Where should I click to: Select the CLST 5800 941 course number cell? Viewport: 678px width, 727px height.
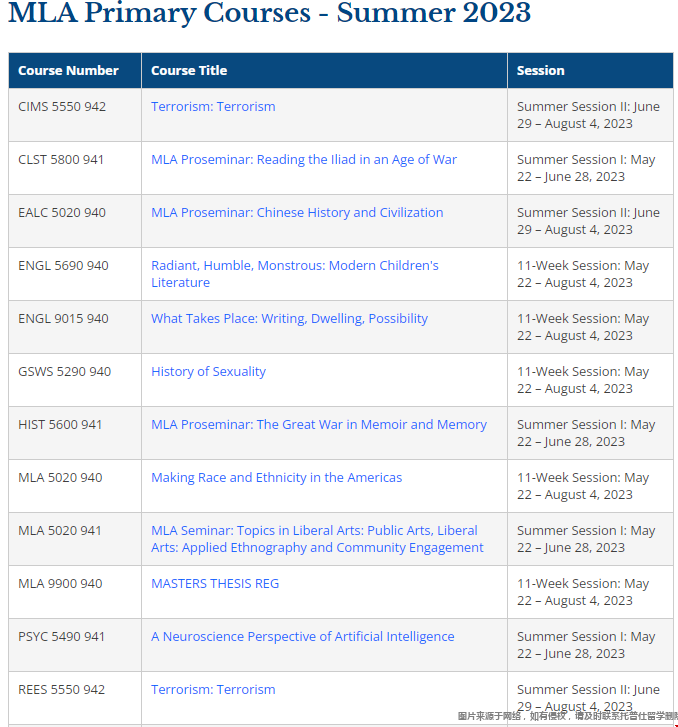point(61,160)
